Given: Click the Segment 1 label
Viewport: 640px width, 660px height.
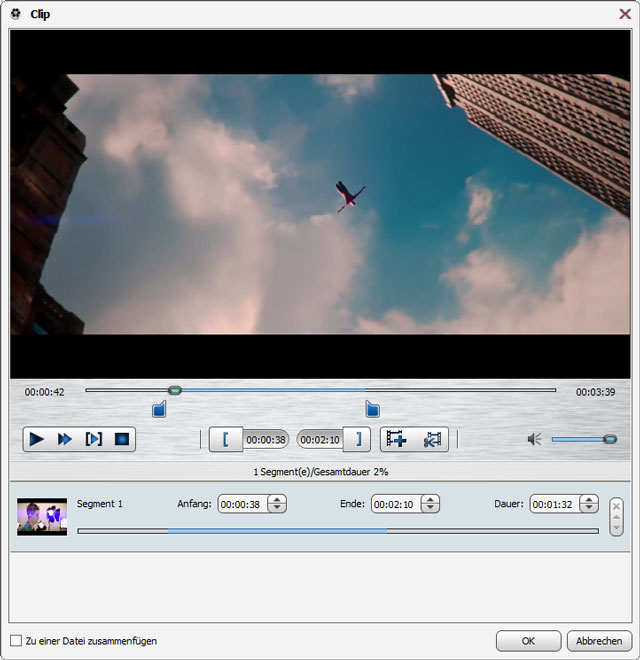Looking at the screenshot, I should pyautogui.click(x=99, y=504).
